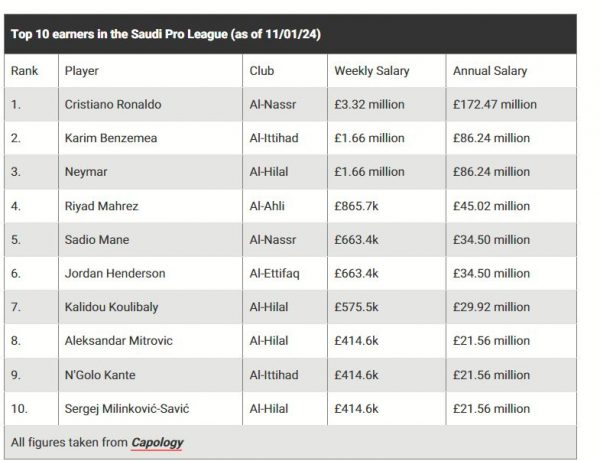Open the Capology source link
600x461 pixels.
click(157, 442)
